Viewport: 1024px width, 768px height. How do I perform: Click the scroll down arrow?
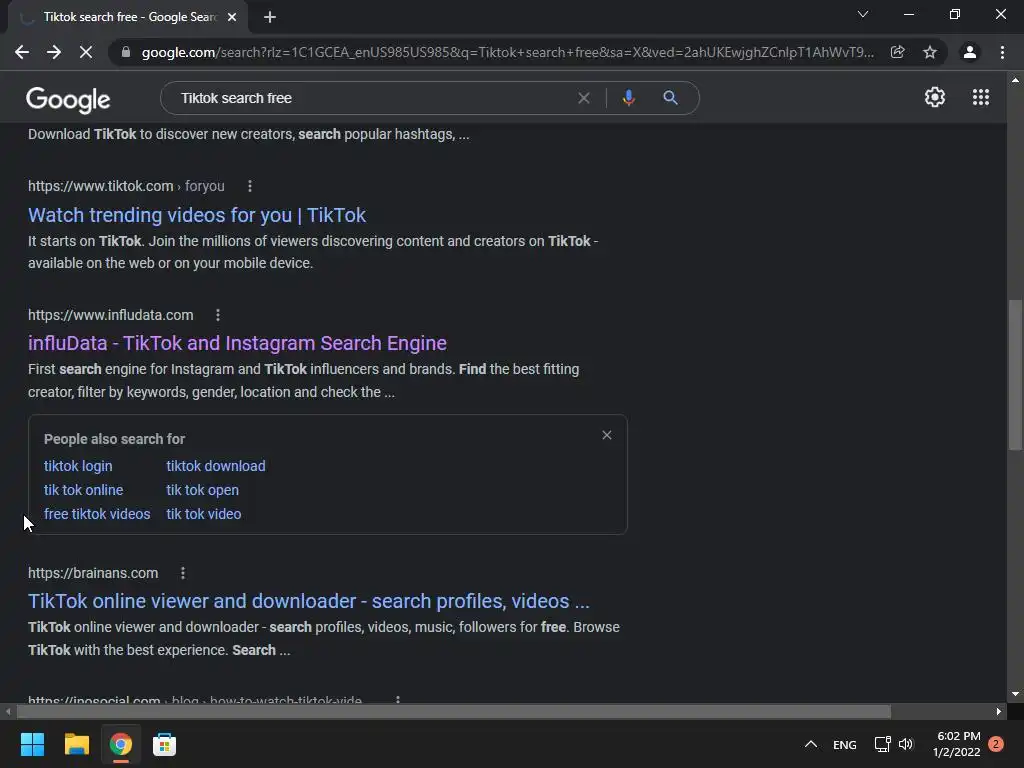point(1015,694)
